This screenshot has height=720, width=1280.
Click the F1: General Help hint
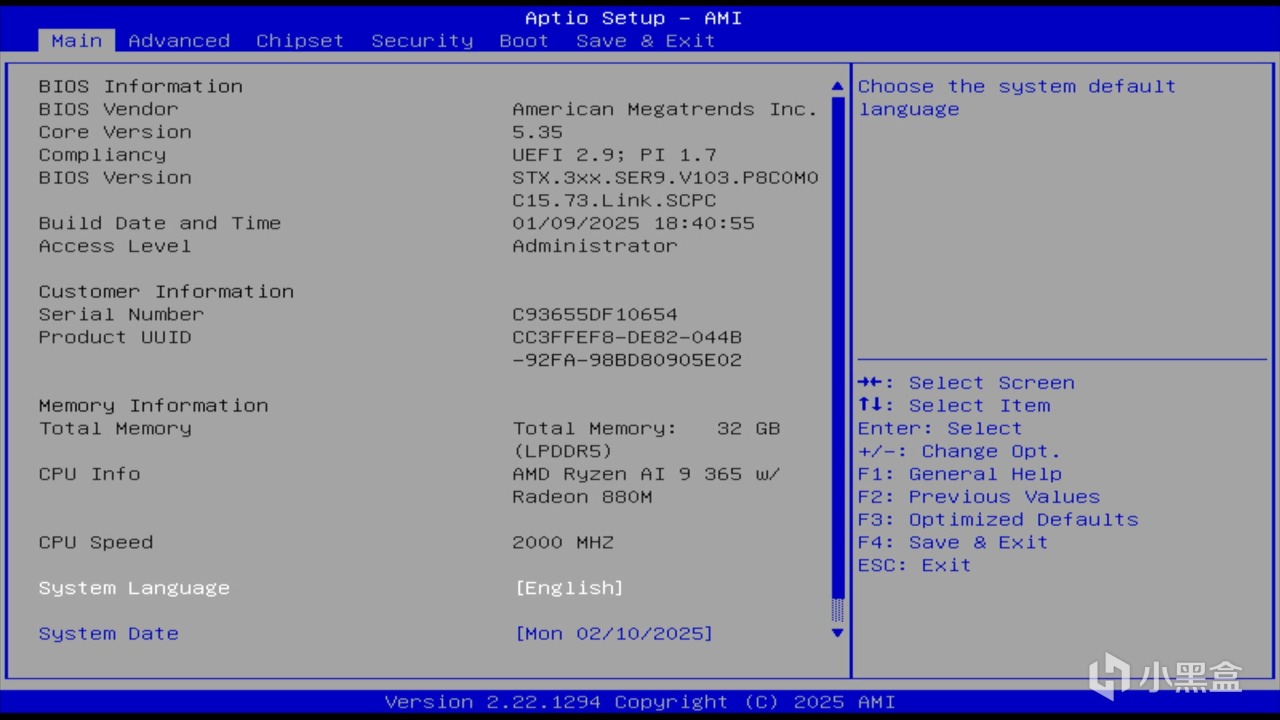pyautogui.click(x=960, y=474)
